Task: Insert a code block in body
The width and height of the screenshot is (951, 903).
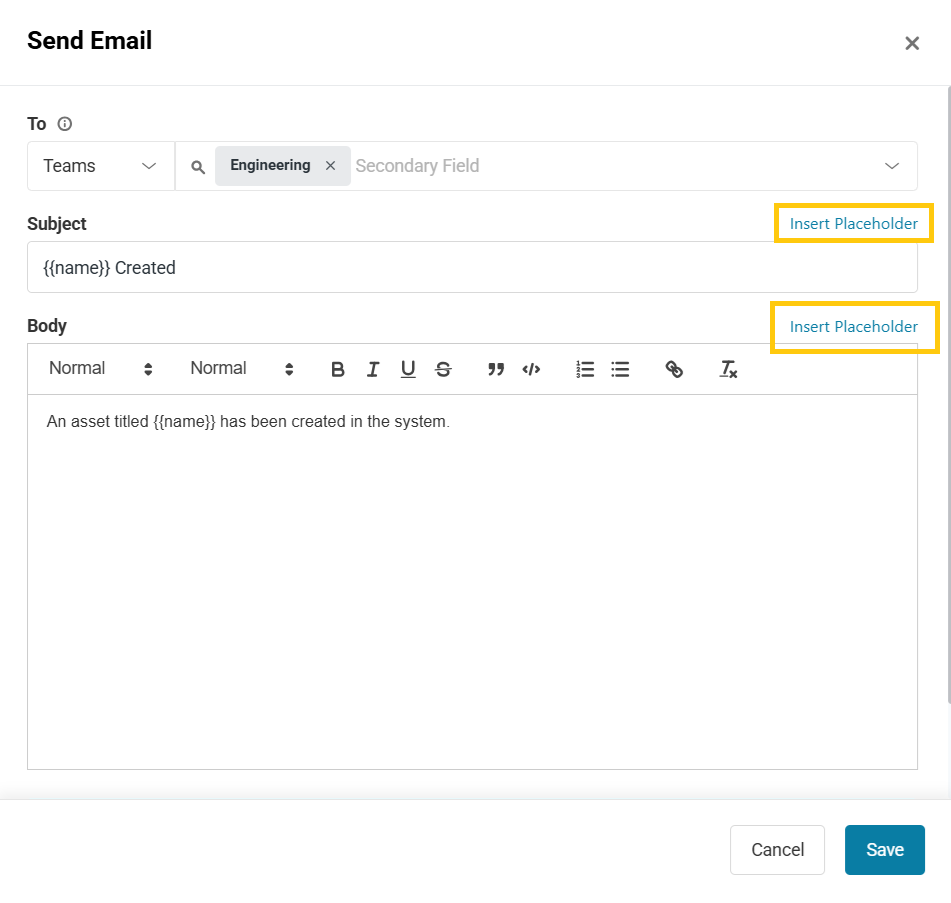Action: [x=531, y=369]
